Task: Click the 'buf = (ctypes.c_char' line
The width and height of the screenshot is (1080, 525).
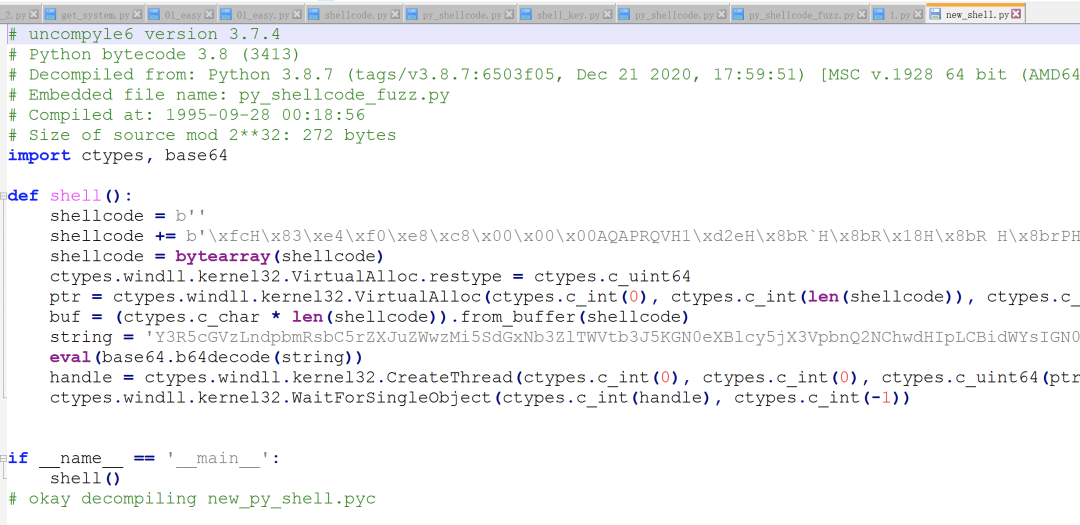Action: pos(370,317)
